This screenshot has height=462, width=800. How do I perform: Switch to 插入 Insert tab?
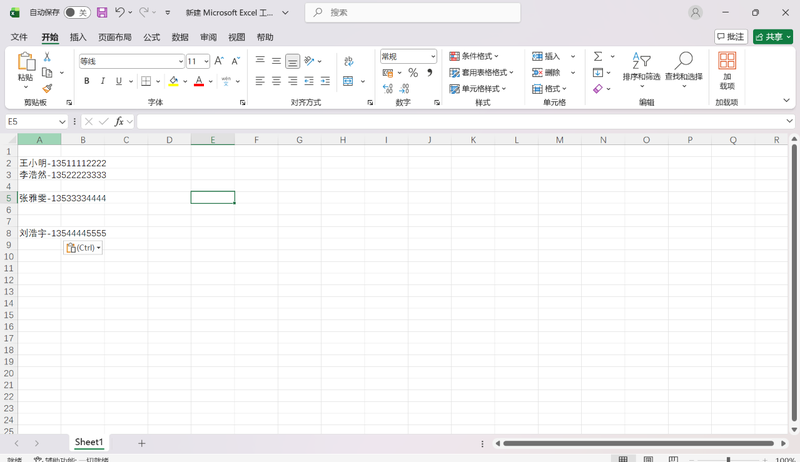(78, 37)
